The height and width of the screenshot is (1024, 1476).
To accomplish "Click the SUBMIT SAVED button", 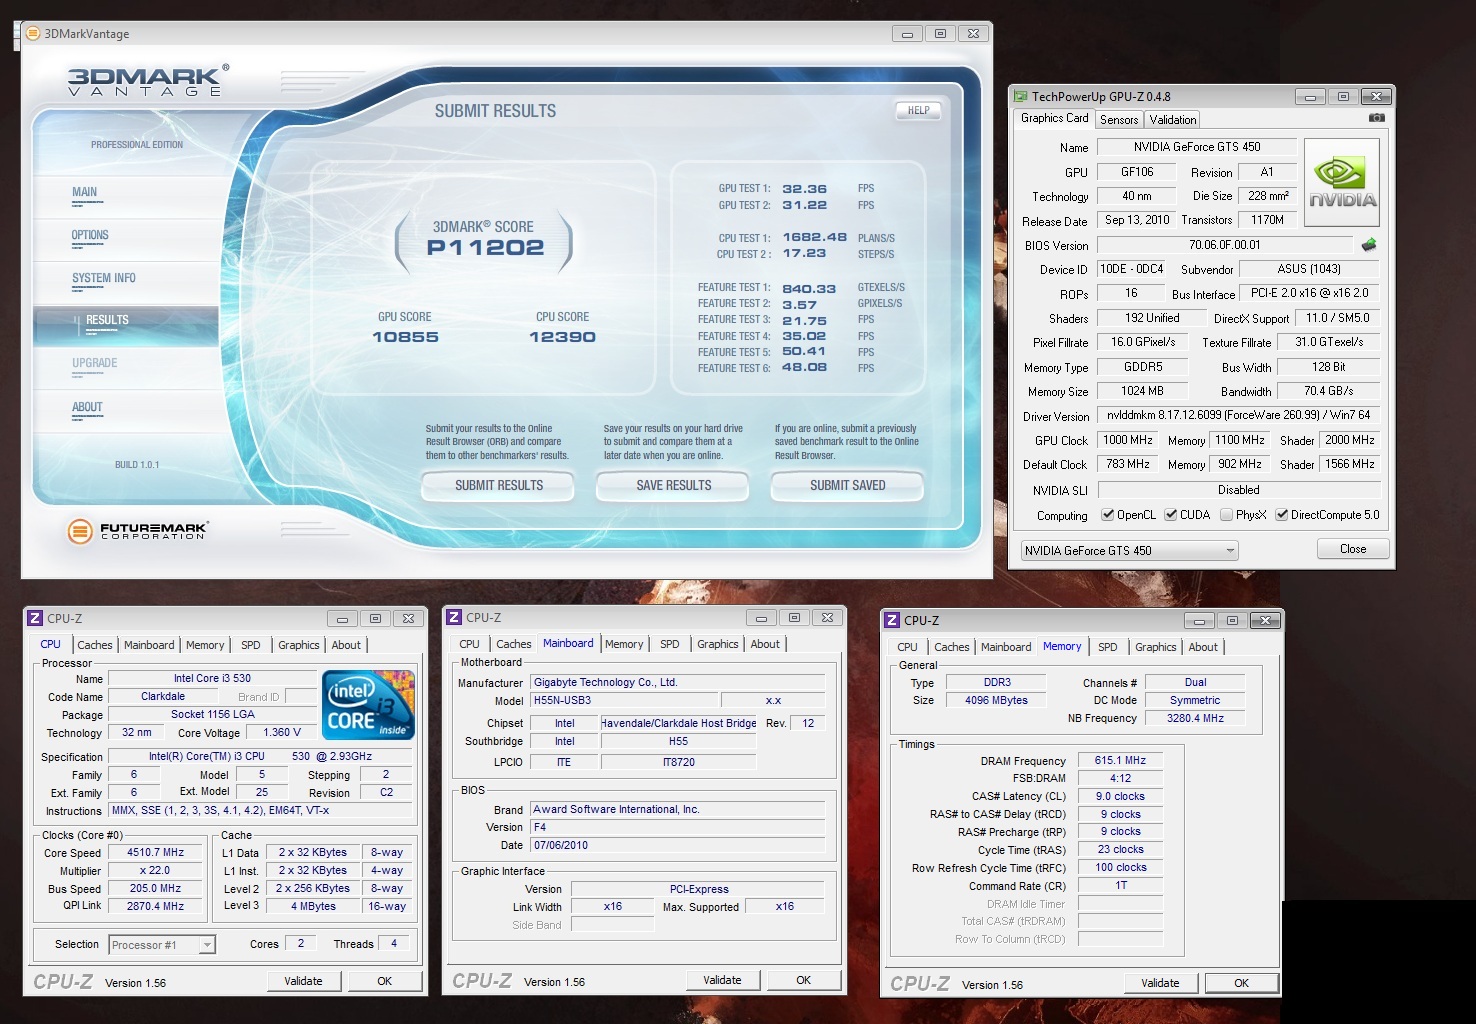I will point(847,486).
